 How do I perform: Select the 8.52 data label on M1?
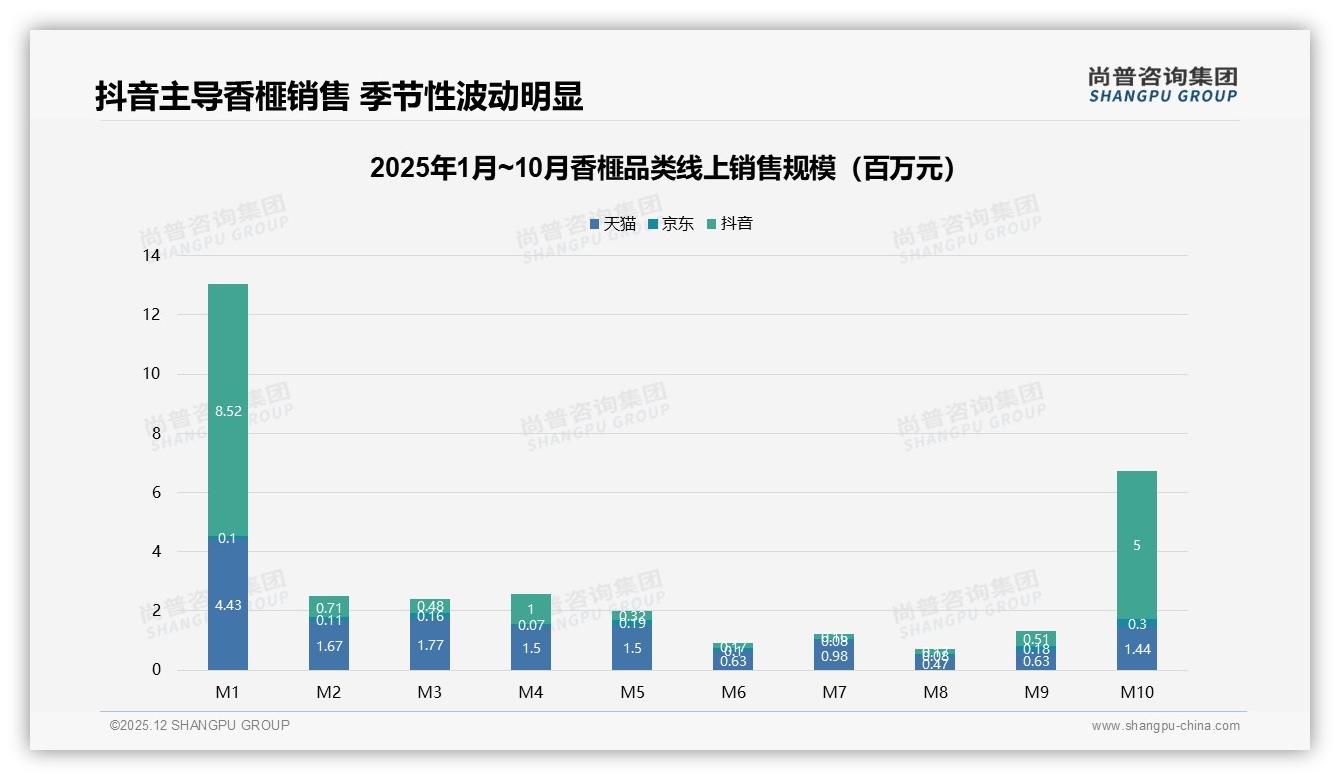tap(227, 411)
